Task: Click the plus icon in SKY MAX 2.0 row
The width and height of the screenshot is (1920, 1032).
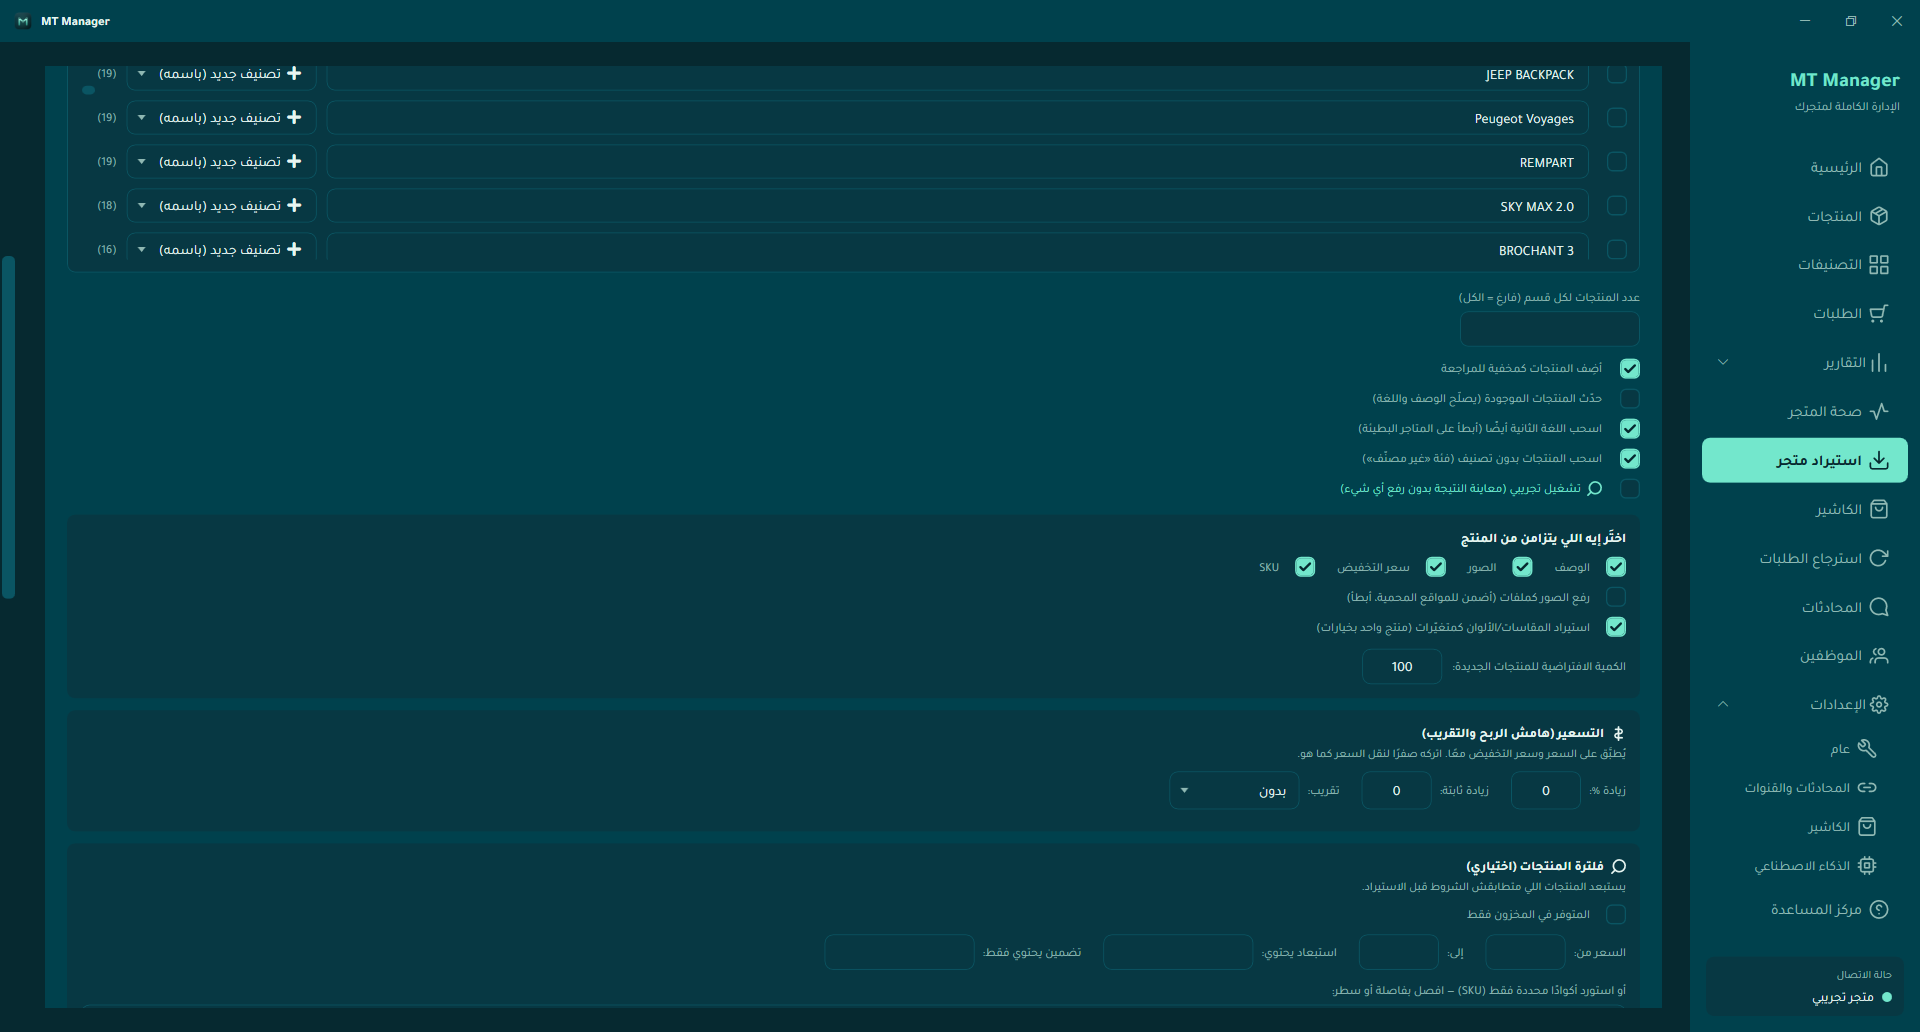Action: click(x=294, y=205)
